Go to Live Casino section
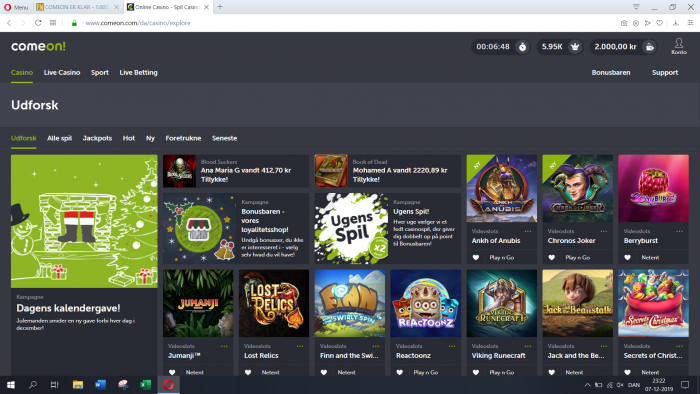Screen dimensions: 700x394 pos(62,72)
